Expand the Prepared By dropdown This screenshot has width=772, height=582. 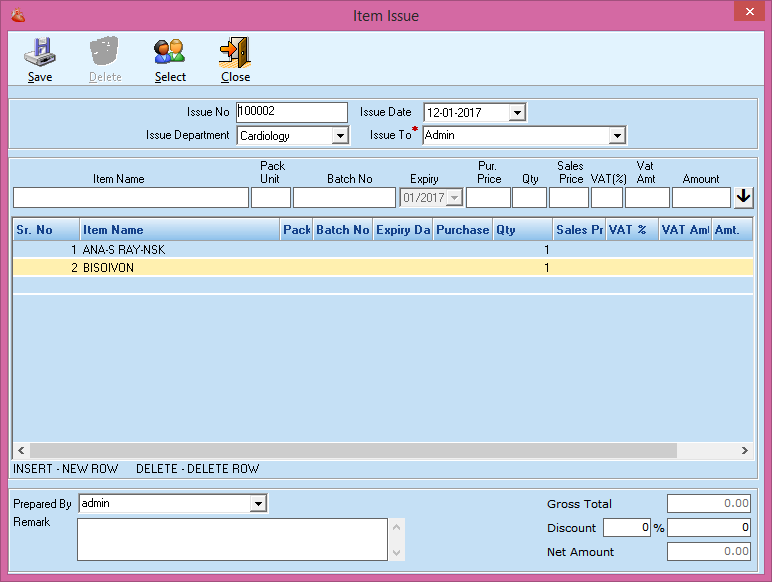[x=258, y=504]
